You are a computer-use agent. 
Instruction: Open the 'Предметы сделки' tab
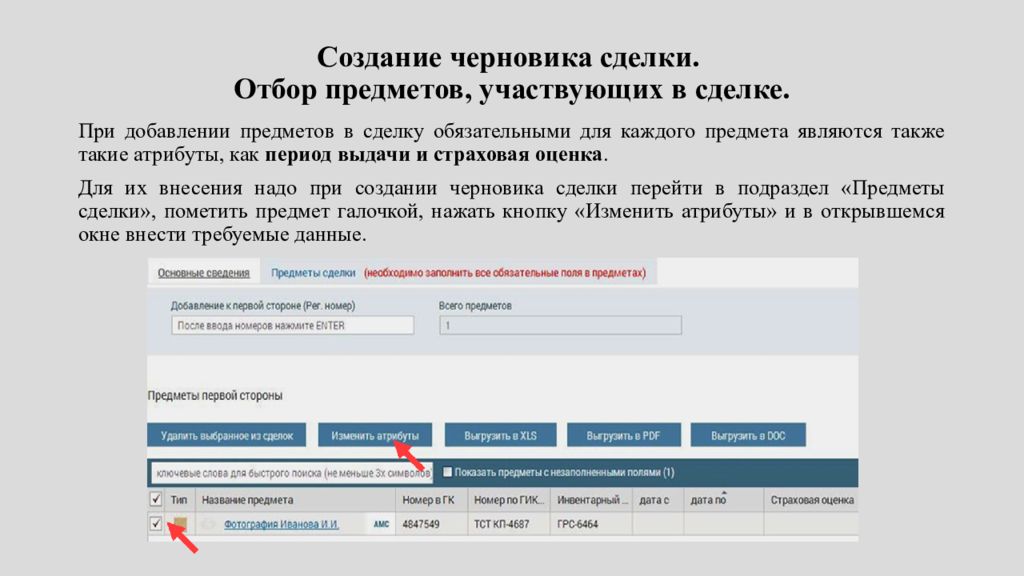coord(313,272)
